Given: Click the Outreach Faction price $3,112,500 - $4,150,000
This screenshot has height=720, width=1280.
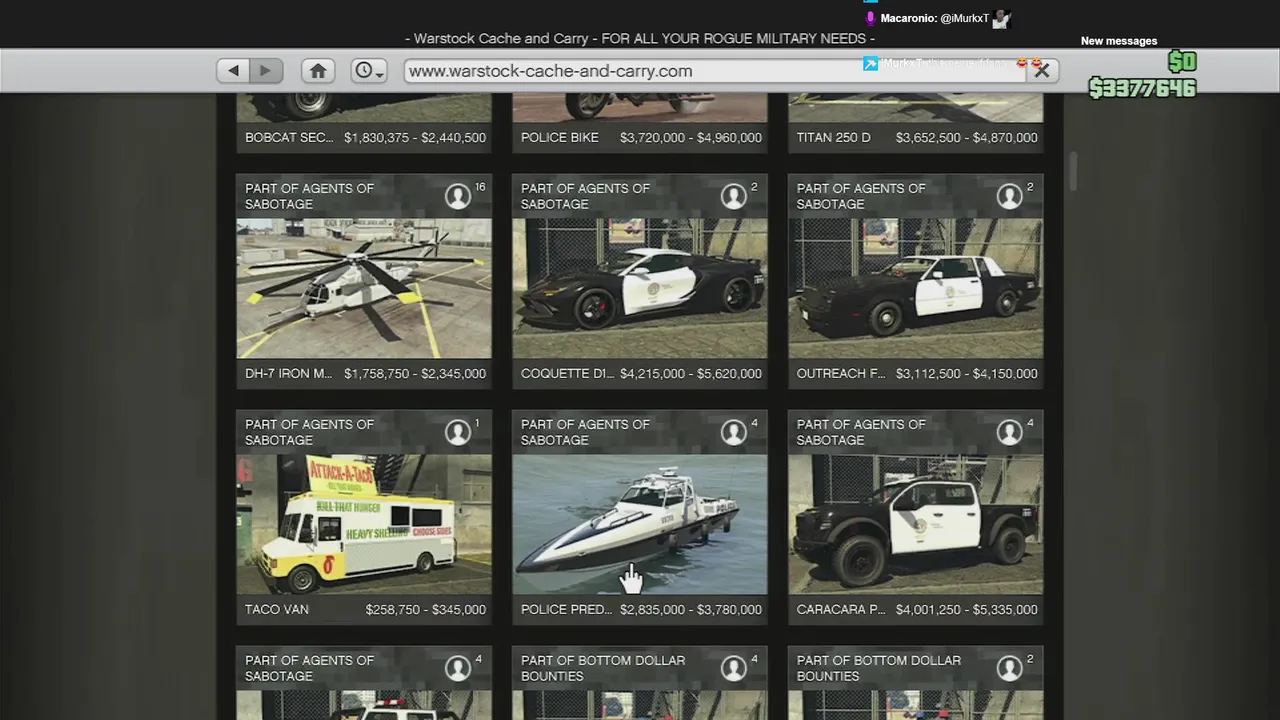Looking at the screenshot, I should (967, 374).
